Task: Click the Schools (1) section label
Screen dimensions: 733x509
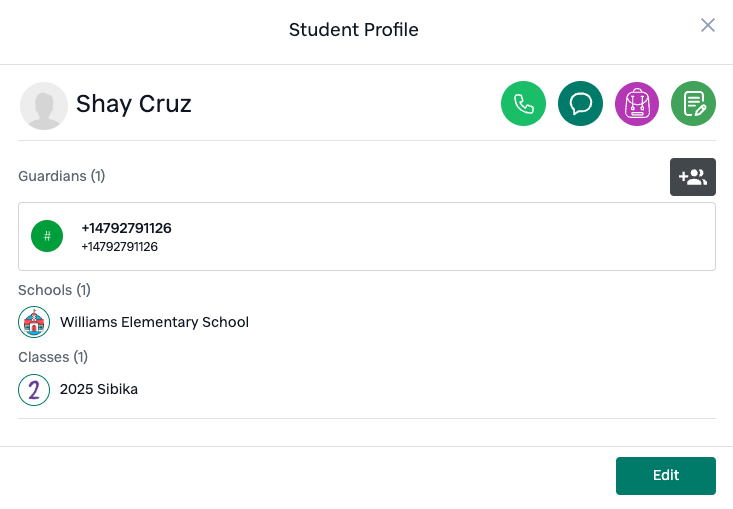Action: click(x=54, y=290)
